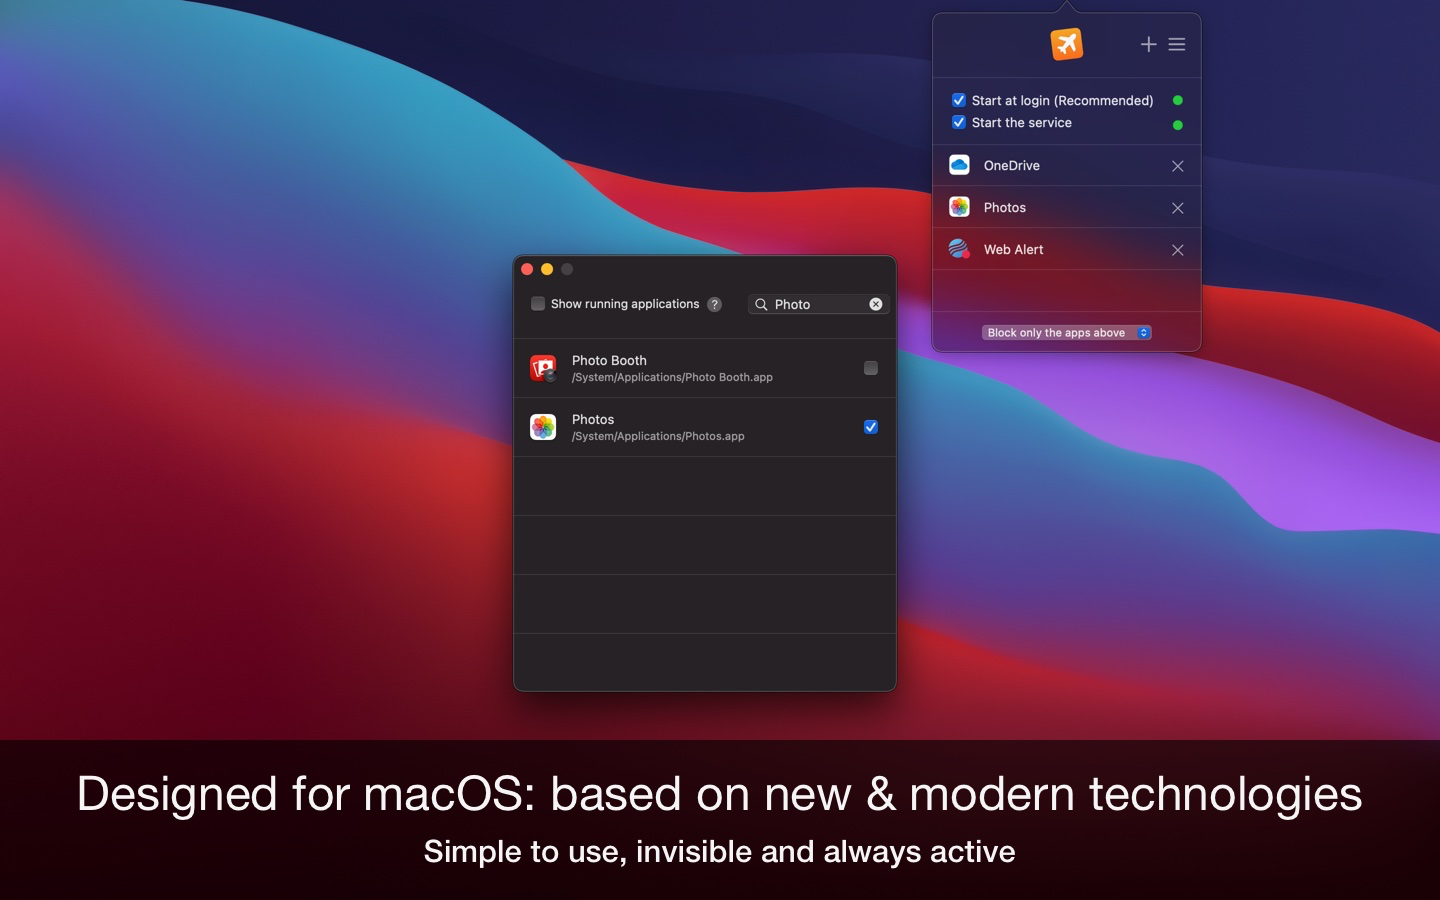The height and width of the screenshot is (900, 1440).
Task: Click green status dot beside Start the service
Action: click(1177, 125)
